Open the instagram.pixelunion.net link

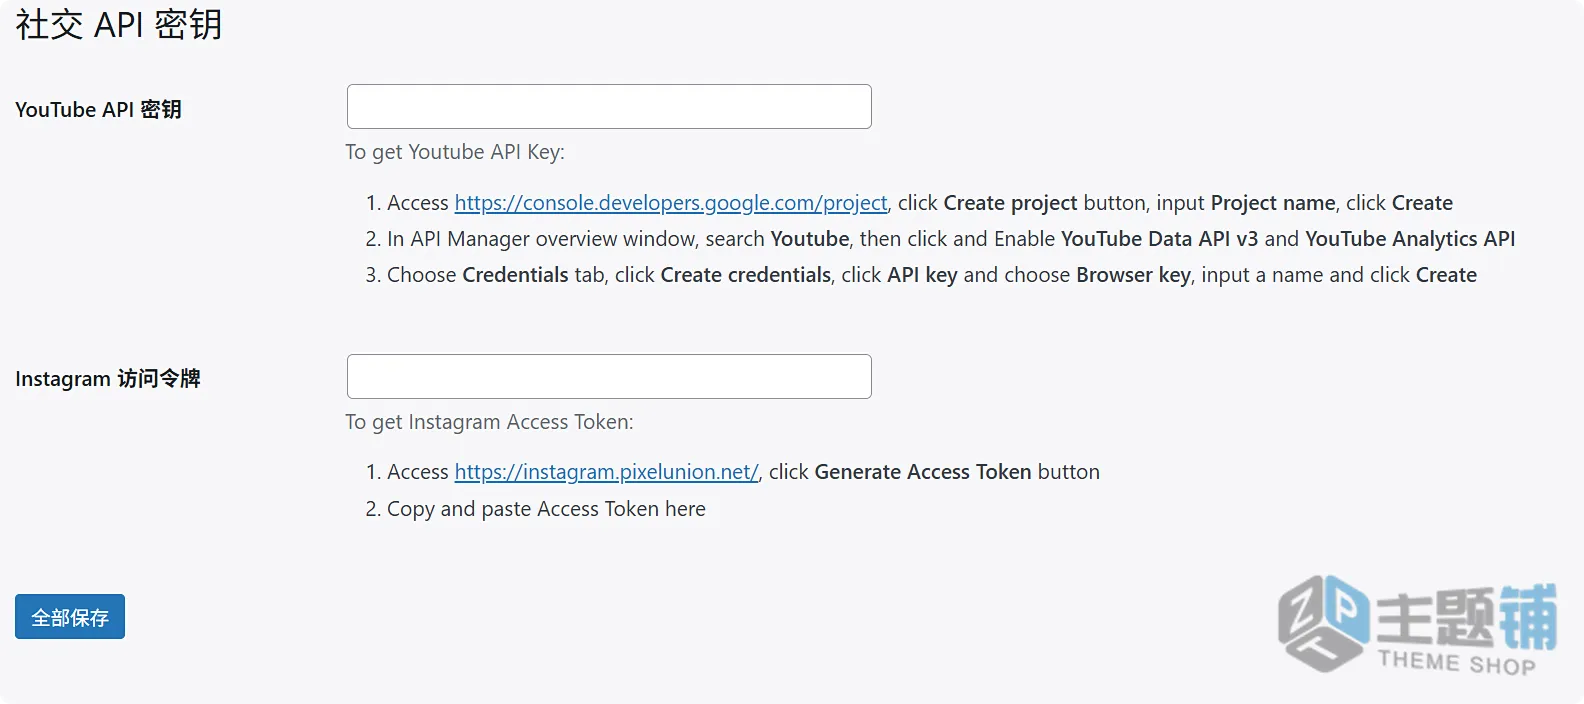pyautogui.click(x=607, y=472)
